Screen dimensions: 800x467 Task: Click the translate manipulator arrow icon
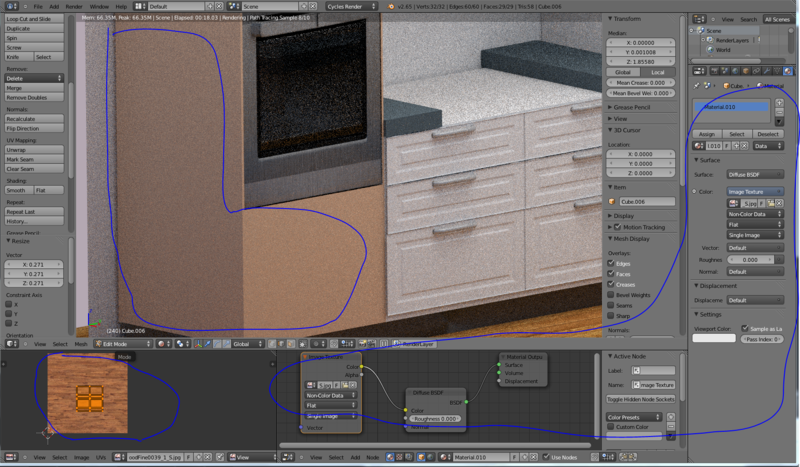pos(207,344)
